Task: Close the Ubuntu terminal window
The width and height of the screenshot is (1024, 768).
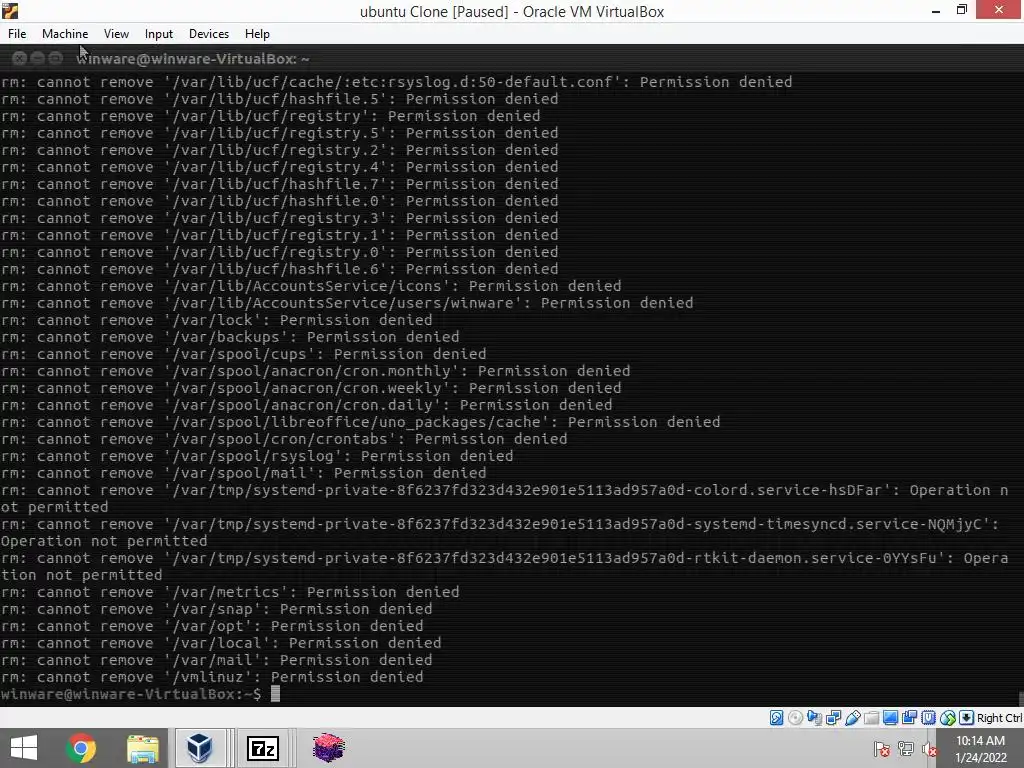Action: (20, 59)
